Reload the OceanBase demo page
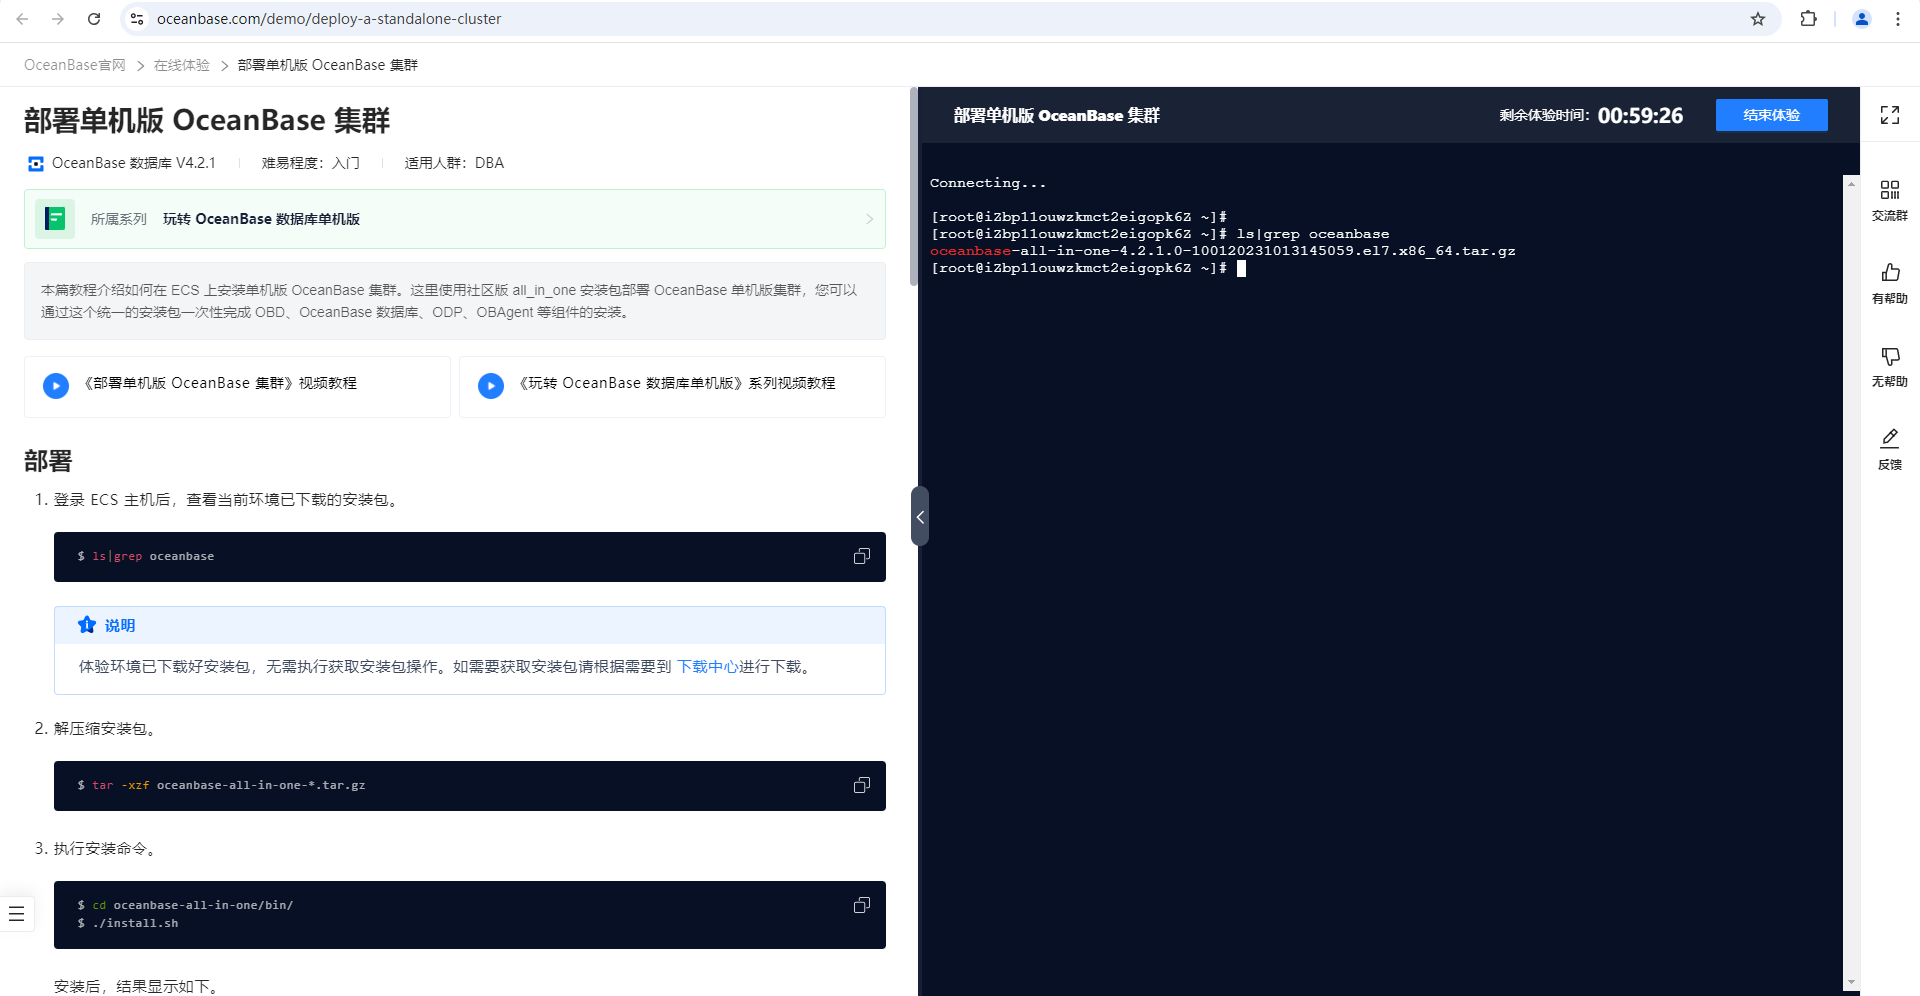 pos(94,19)
